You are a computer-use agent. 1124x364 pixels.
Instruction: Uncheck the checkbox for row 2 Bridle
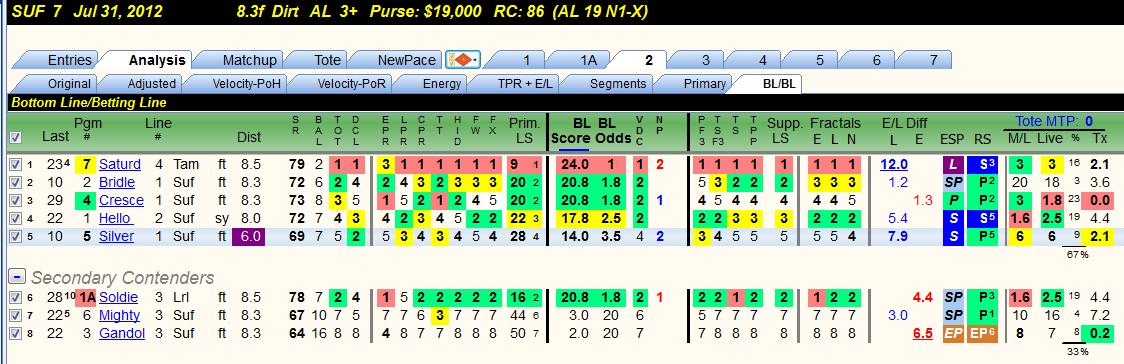(x=15, y=182)
